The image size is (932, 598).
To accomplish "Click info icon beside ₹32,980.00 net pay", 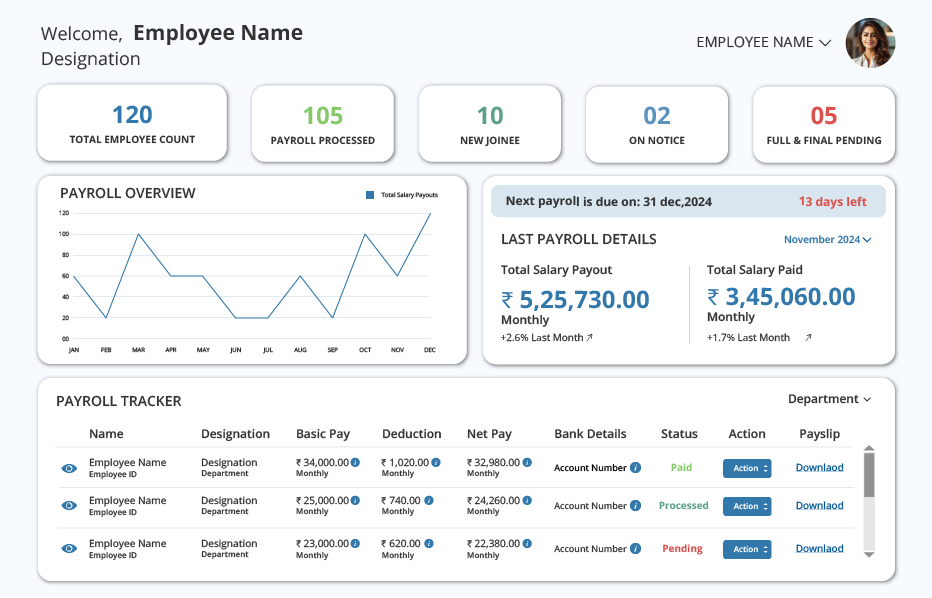I will click(527, 462).
